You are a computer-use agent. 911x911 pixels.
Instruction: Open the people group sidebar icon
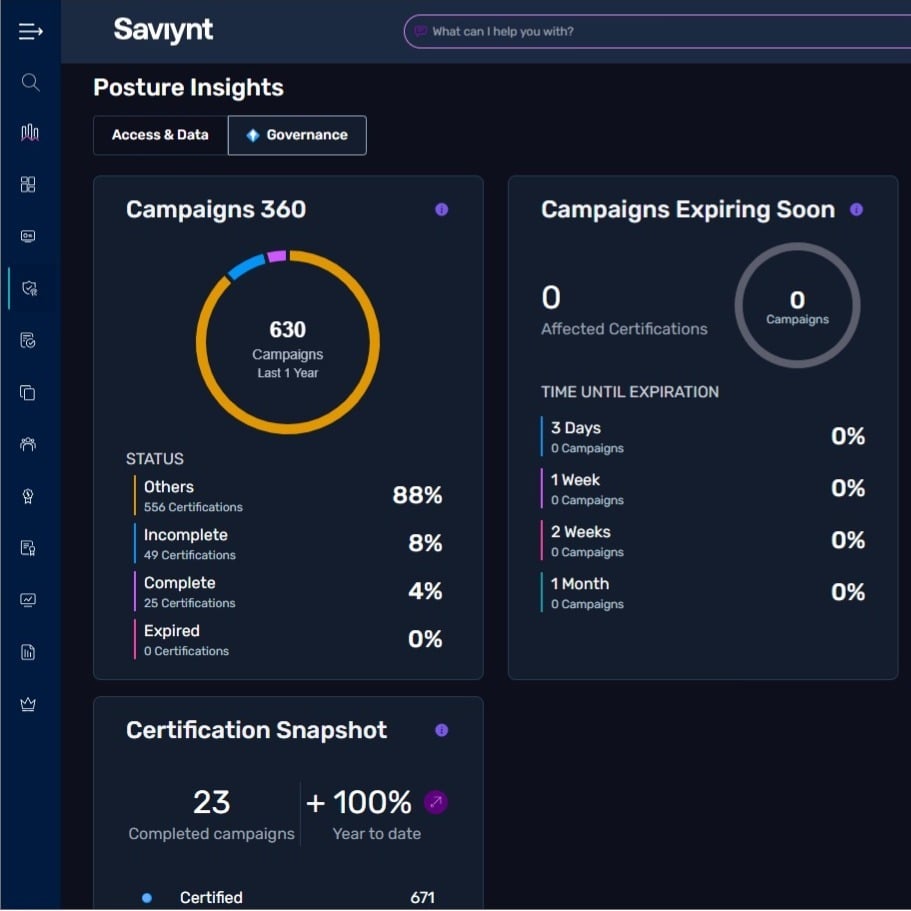point(28,444)
